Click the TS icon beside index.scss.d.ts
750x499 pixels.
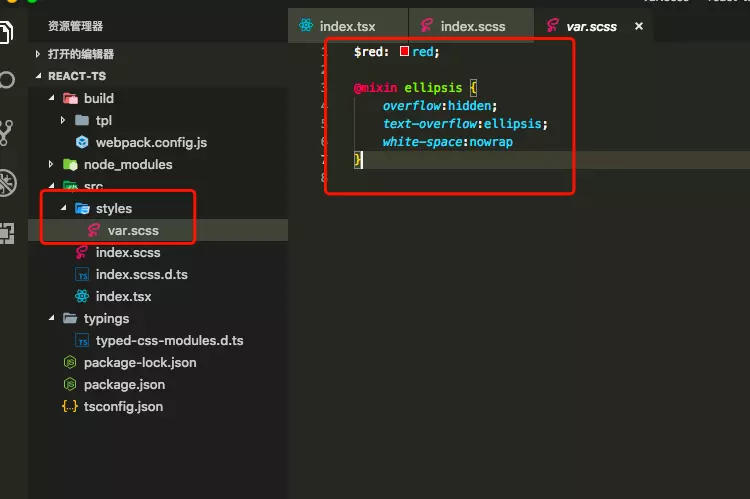click(x=82, y=275)
